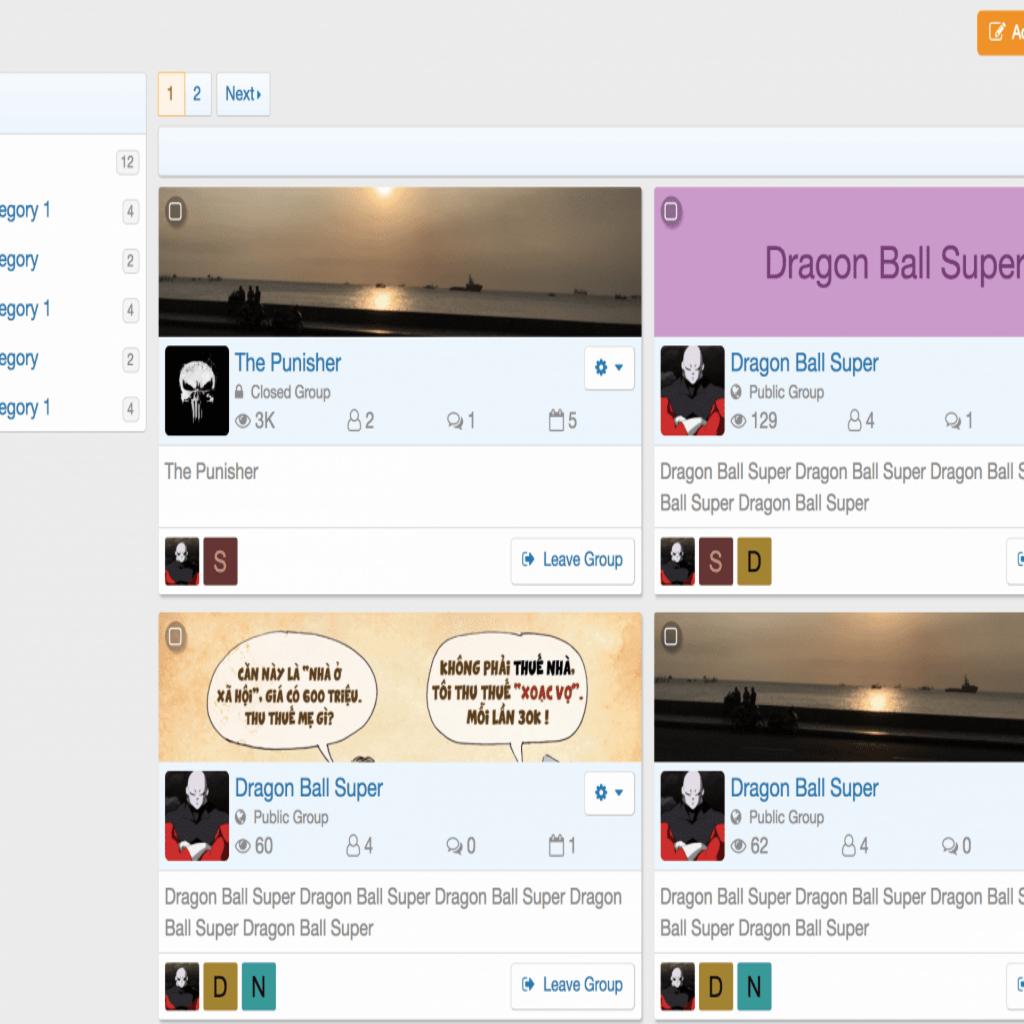Image resolution: width=1024 pixels, height=1024 pixels.
Task: Click The Punisher skull avatar
Action: pyautogui.click(x=197, y=391)
